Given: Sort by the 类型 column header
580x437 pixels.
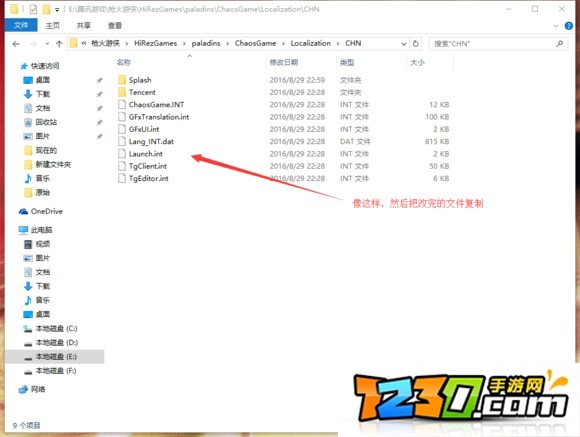Looking at the screenshot, I should (x=347, y=63).
